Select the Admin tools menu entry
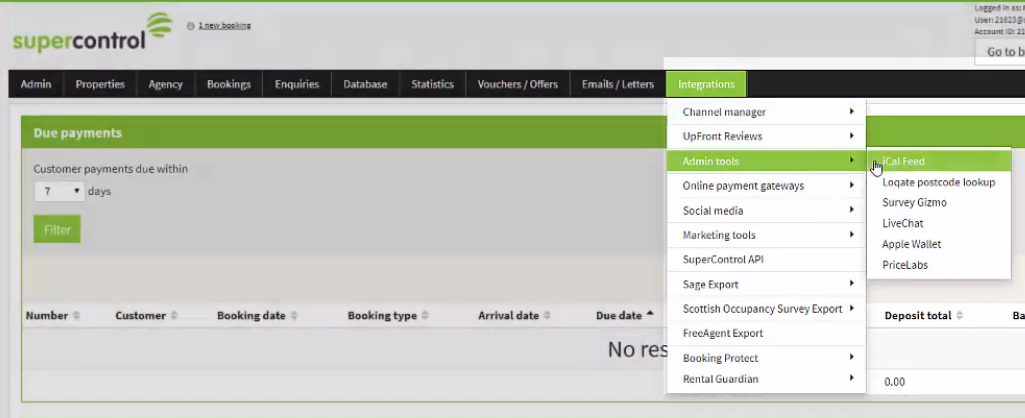This screenshot has width=1025, height=418. [x=766, y=161]
